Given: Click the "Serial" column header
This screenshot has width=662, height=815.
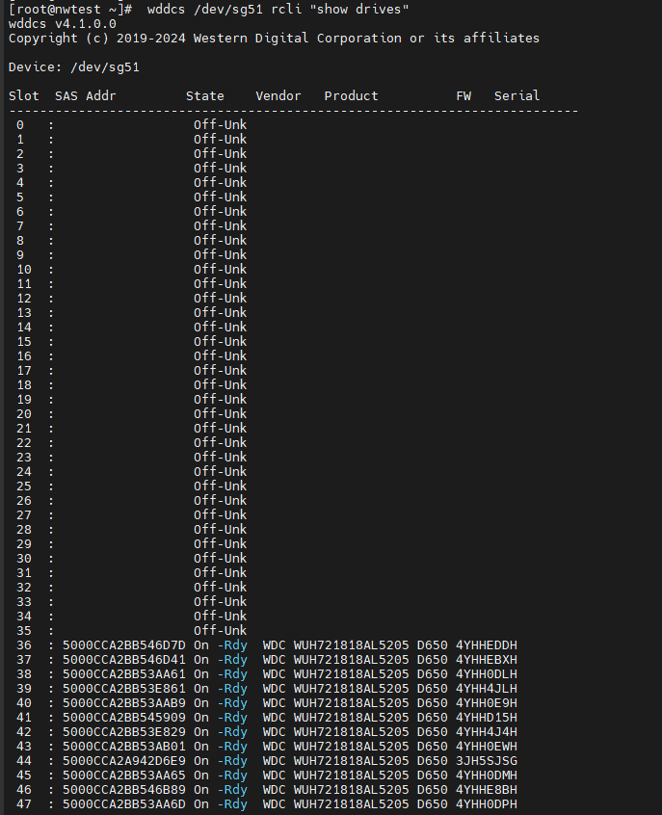Looking at the screenshot, I should click(516, 96).
